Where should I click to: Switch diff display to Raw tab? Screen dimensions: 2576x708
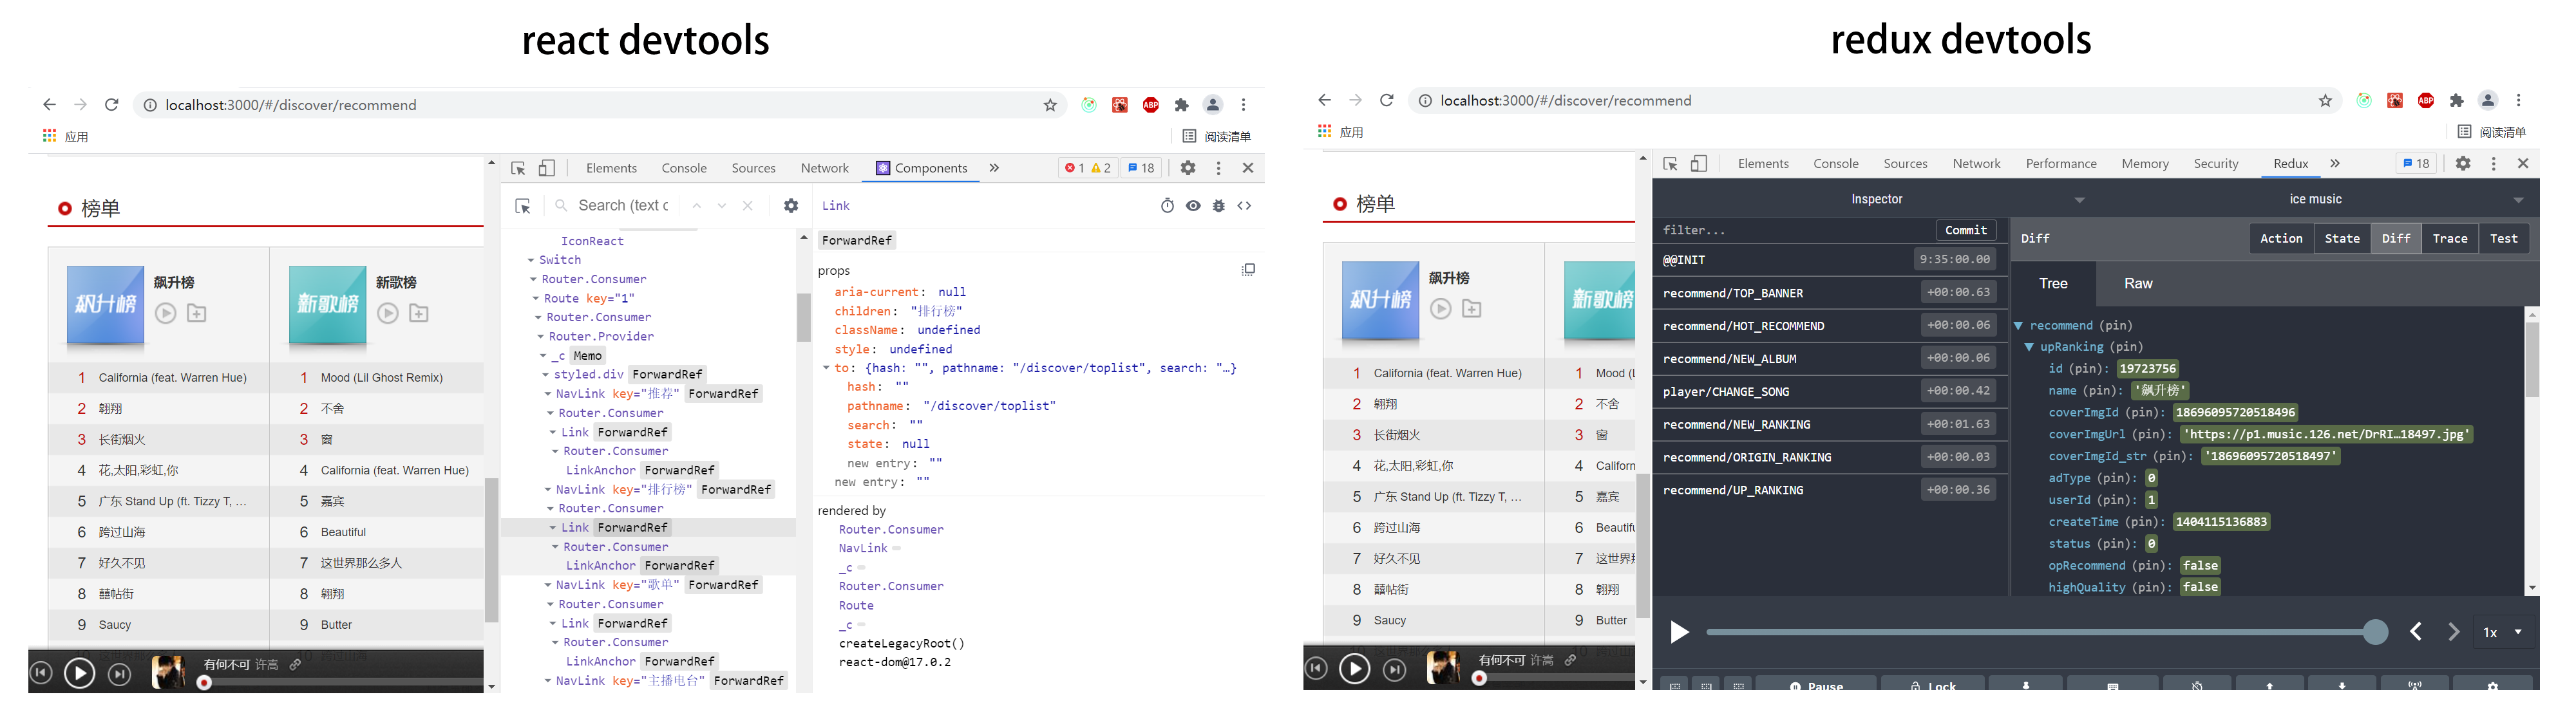pos(2138,284)
